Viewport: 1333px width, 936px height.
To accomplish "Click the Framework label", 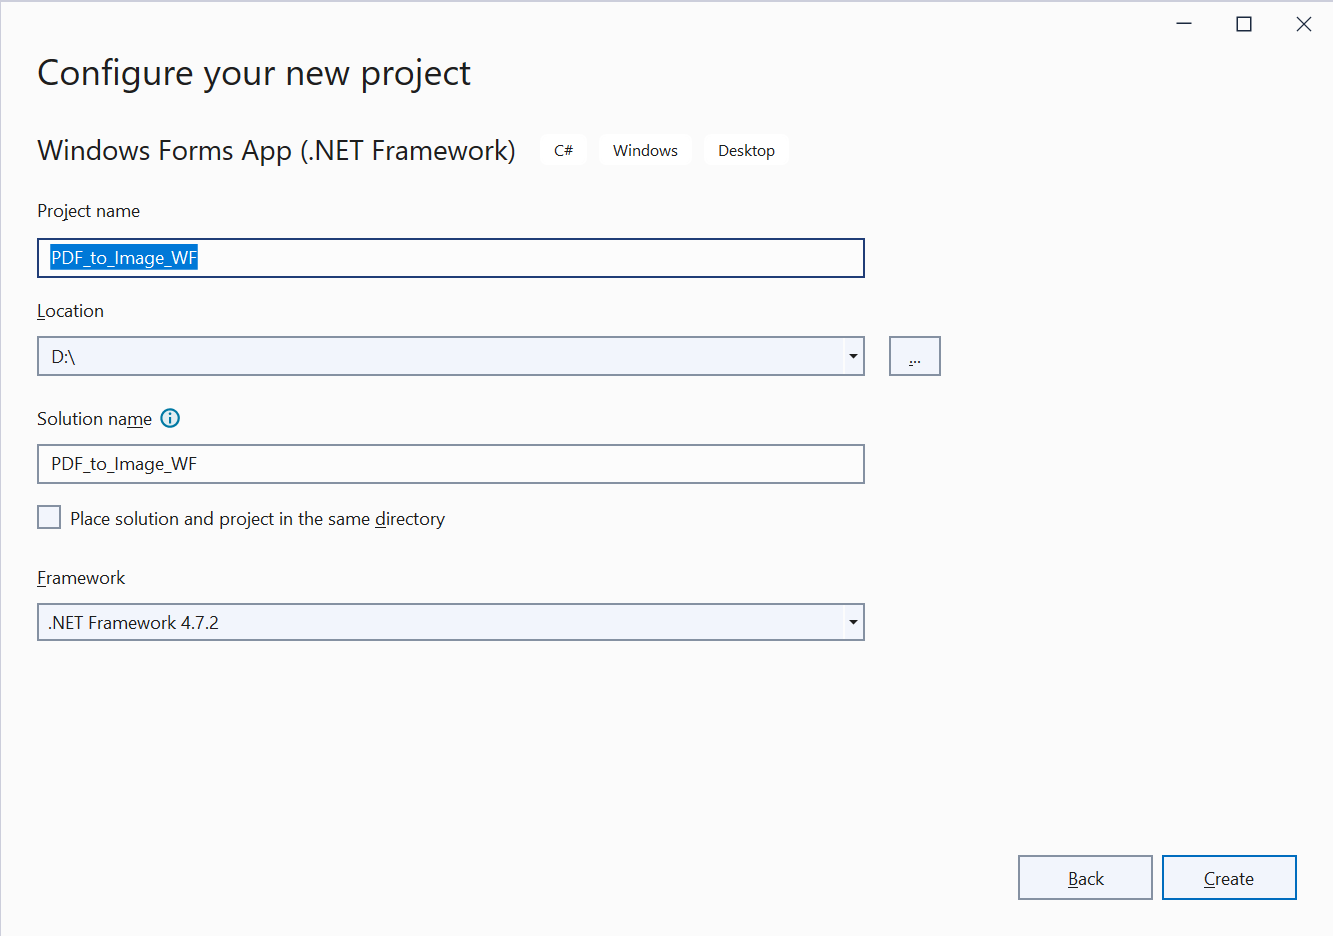I will click(x=81, y=578).
